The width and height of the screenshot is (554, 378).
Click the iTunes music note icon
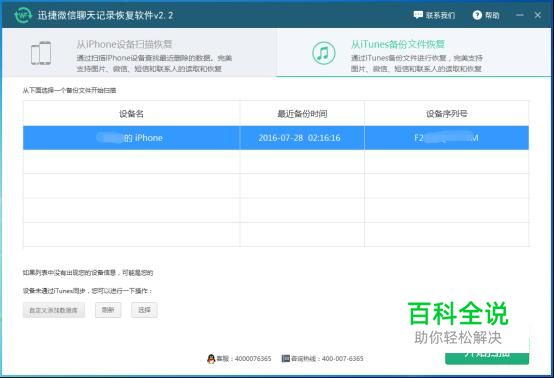(x=323, y=53)
